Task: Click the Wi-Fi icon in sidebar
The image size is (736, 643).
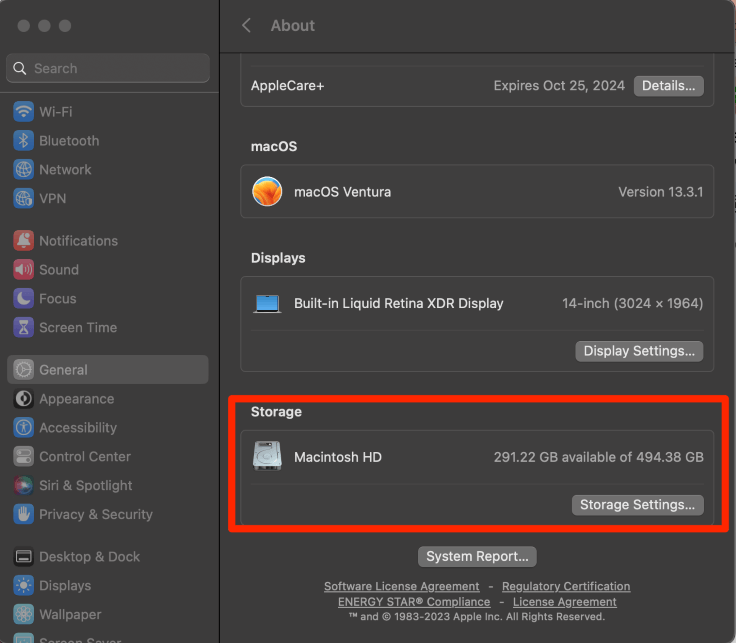Action: click(x=23, y=112)
